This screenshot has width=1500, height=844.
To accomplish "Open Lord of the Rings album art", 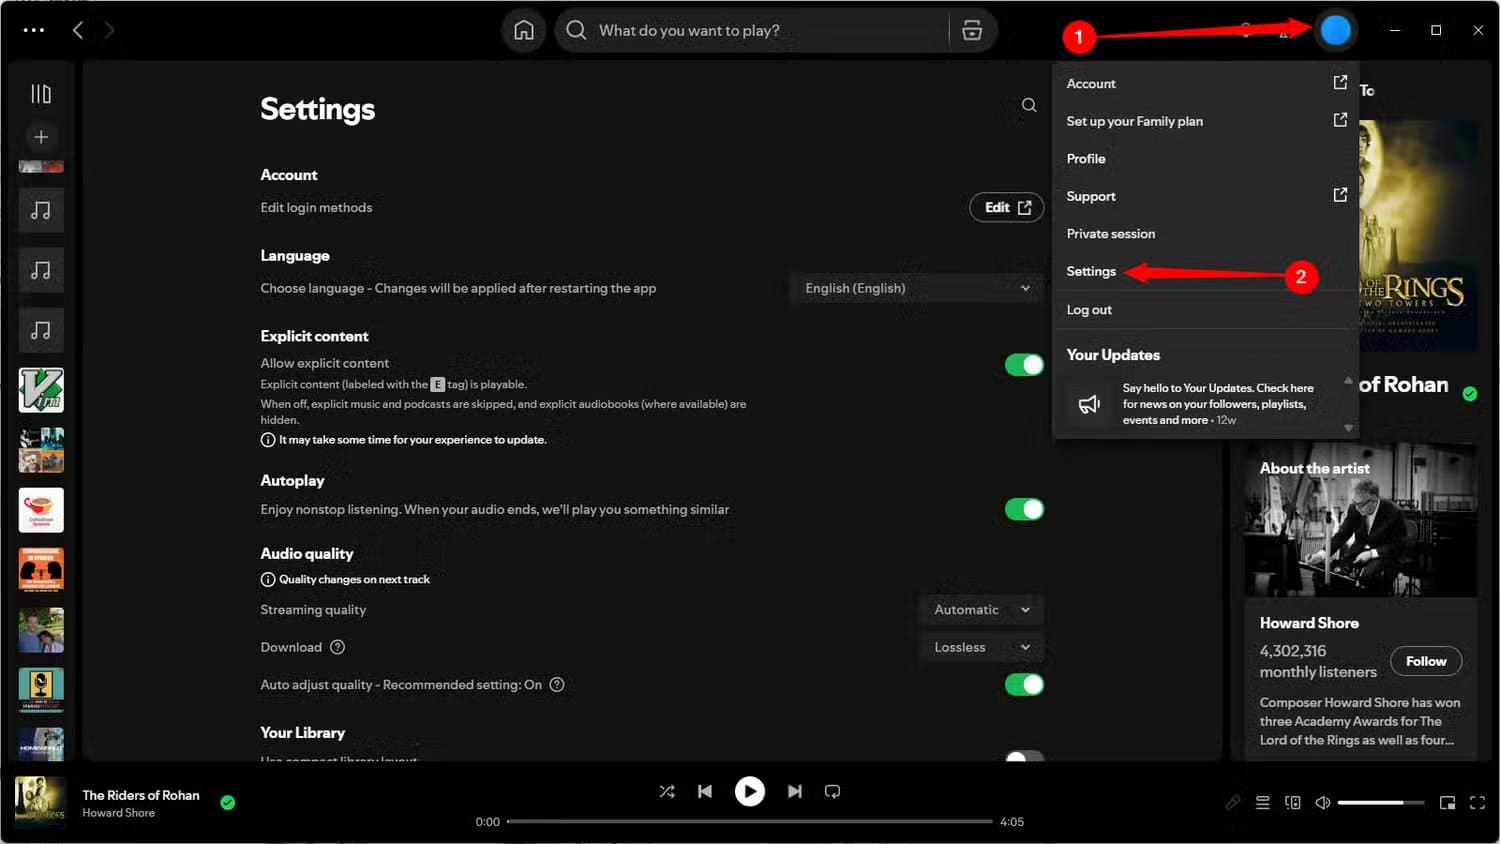I will click(x=1418, y=235).
